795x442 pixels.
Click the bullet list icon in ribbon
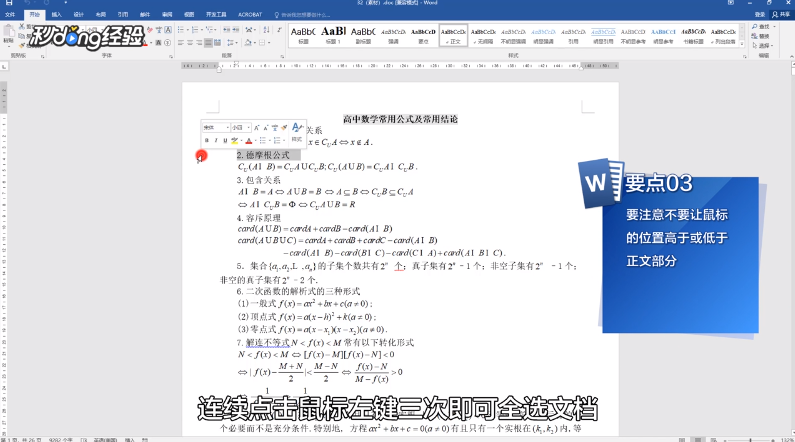(x=181, y=29)
